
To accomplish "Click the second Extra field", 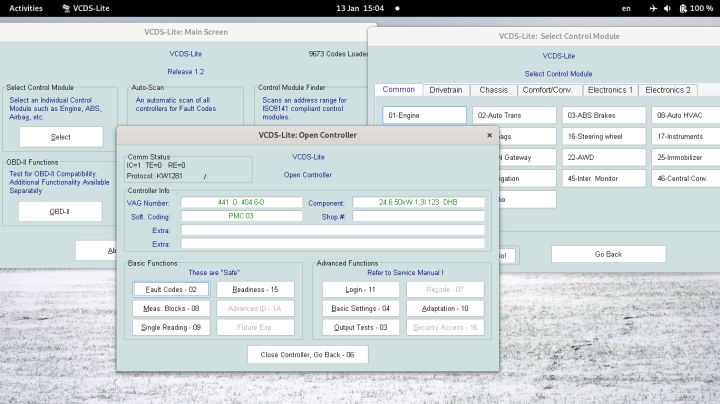I will [332, 244].
